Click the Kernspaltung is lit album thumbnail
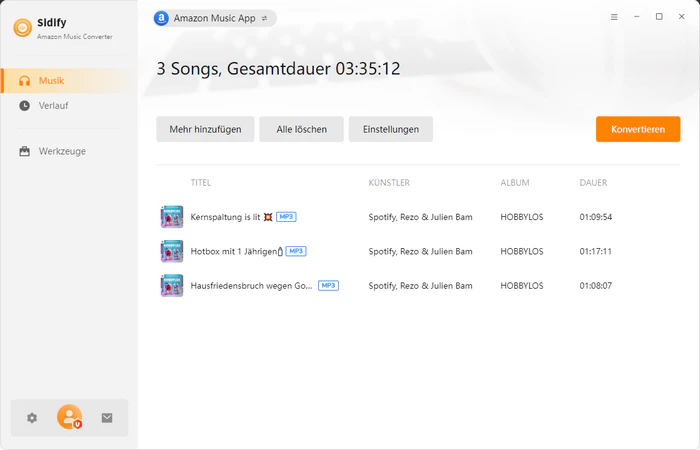The image size is (700, 450). [171, 217]
